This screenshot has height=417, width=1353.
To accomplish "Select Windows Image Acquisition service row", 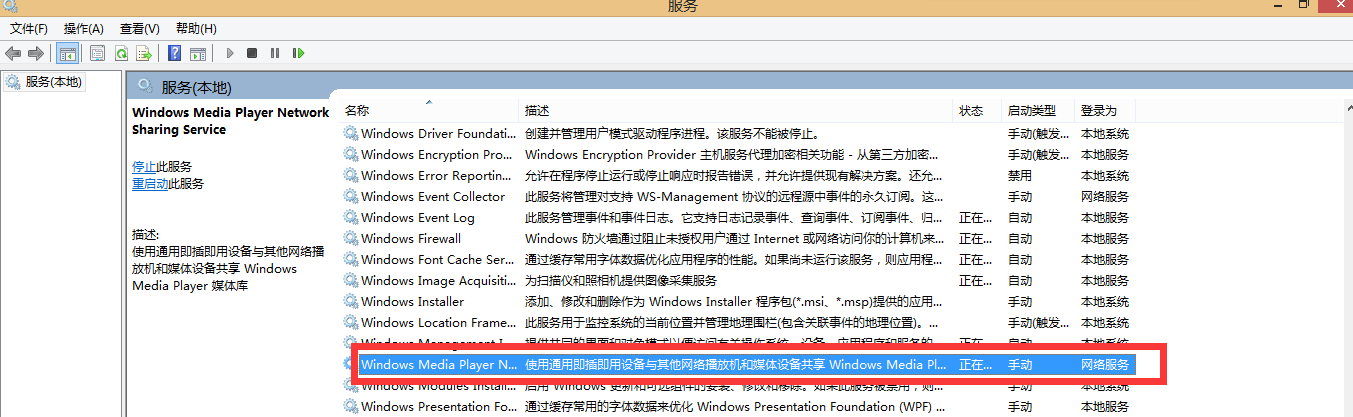I will pyautogui.click(x=738, y=280).
